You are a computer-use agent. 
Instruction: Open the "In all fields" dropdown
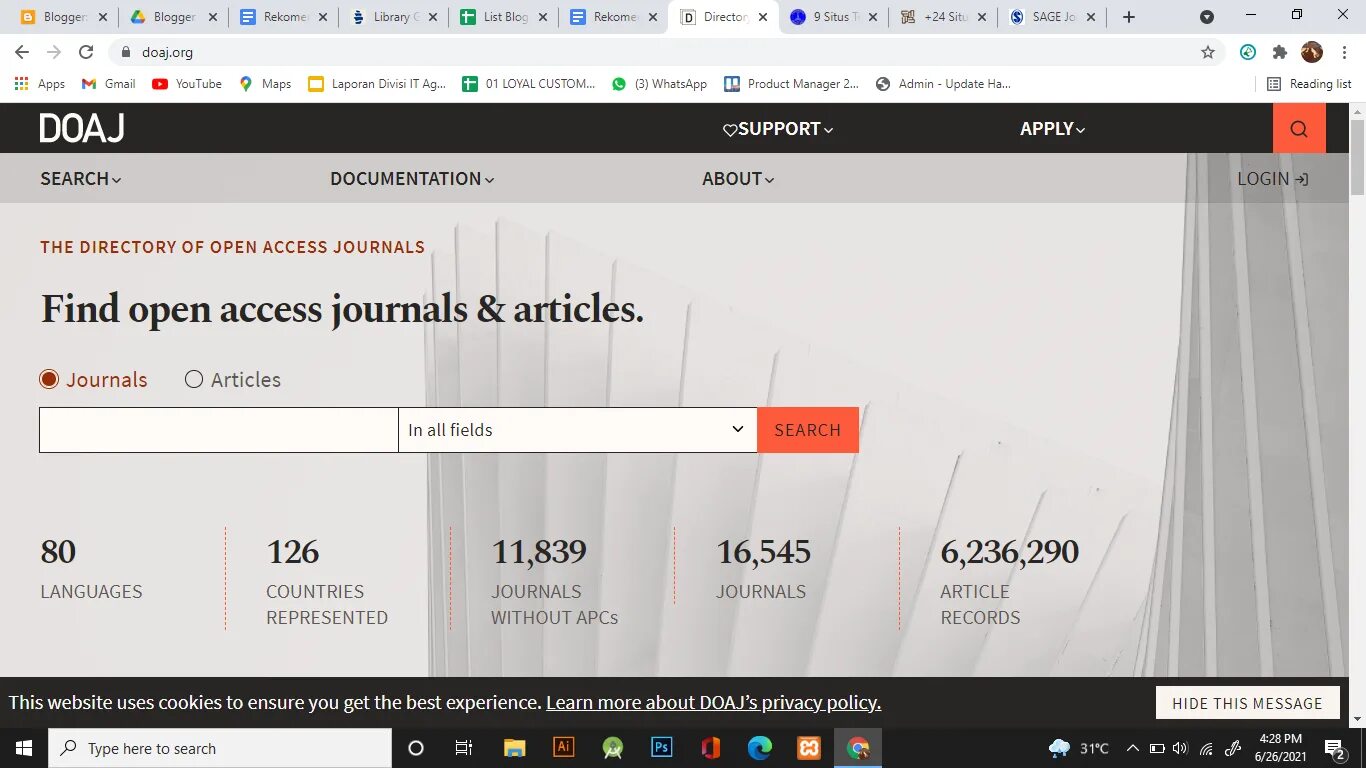[578, 430]
